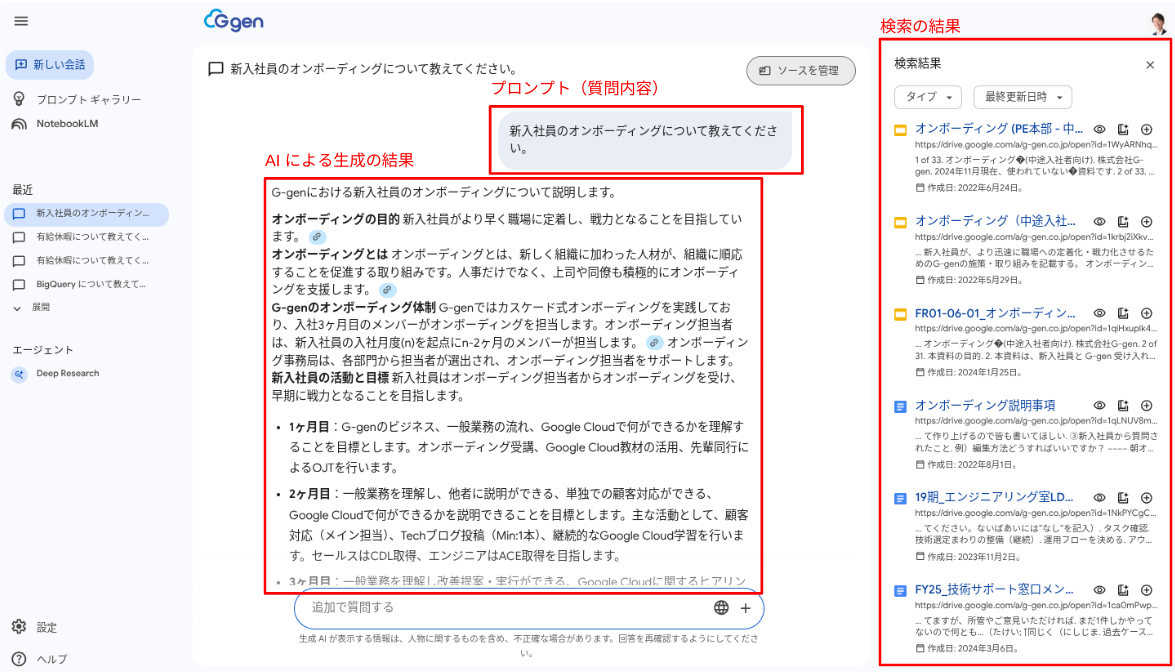
Task: Open result オンボーディング (PE本部 - 中...
Action: [x=999, y=129]
